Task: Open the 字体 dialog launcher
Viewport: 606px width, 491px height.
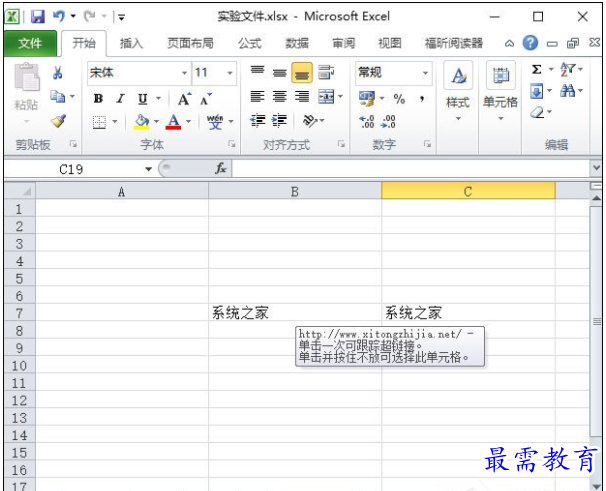Action: [x=232, y=144]
